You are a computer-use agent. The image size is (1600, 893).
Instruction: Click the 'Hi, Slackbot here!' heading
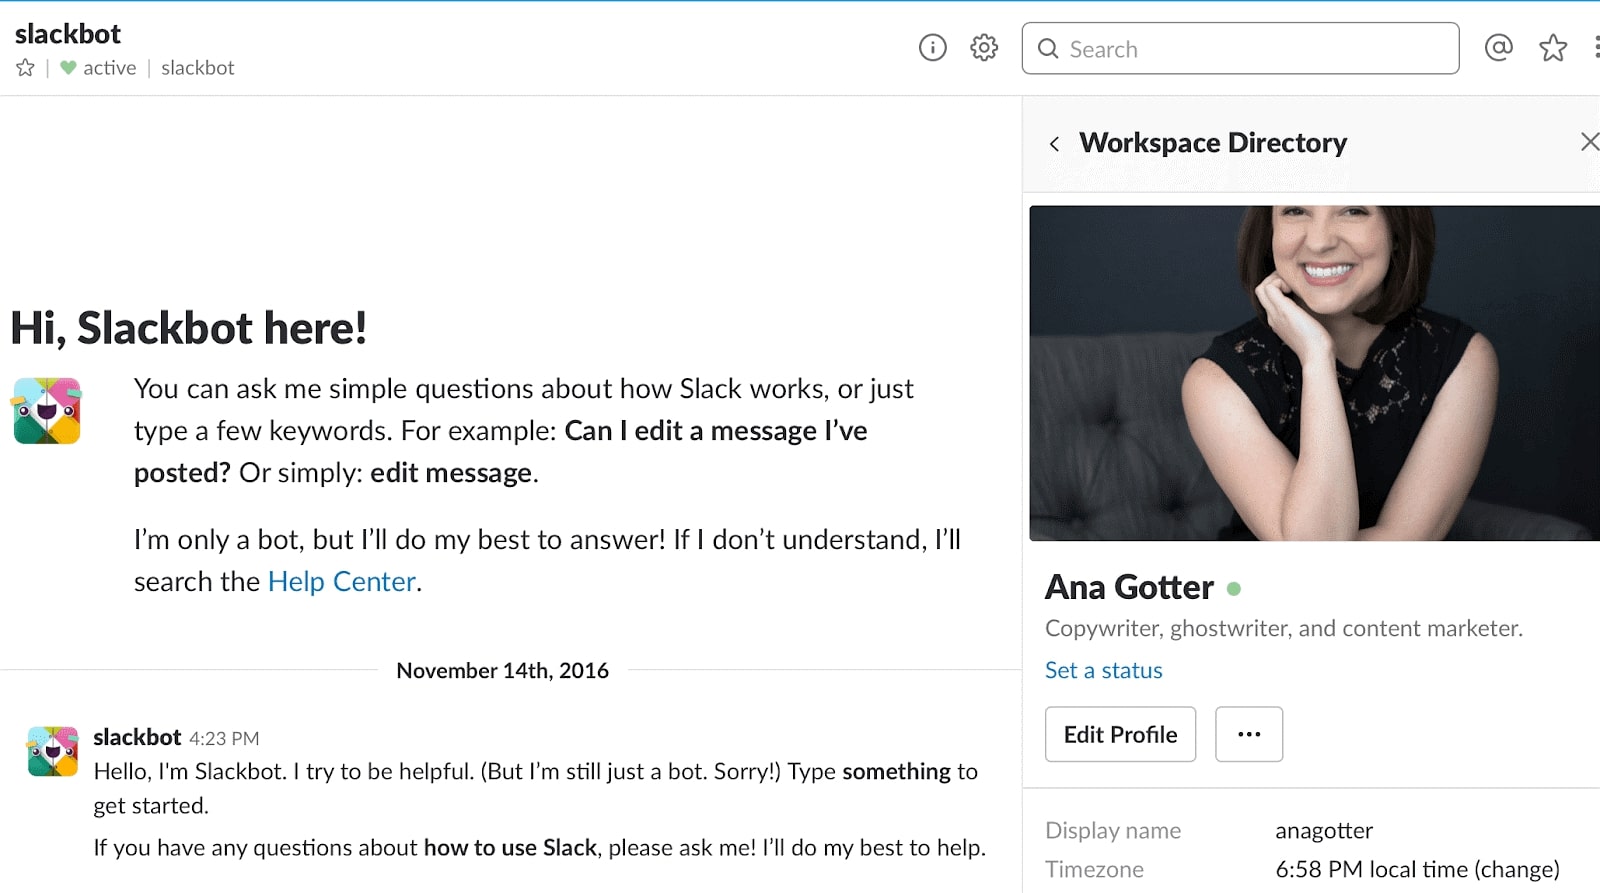[x=189, y=328]
